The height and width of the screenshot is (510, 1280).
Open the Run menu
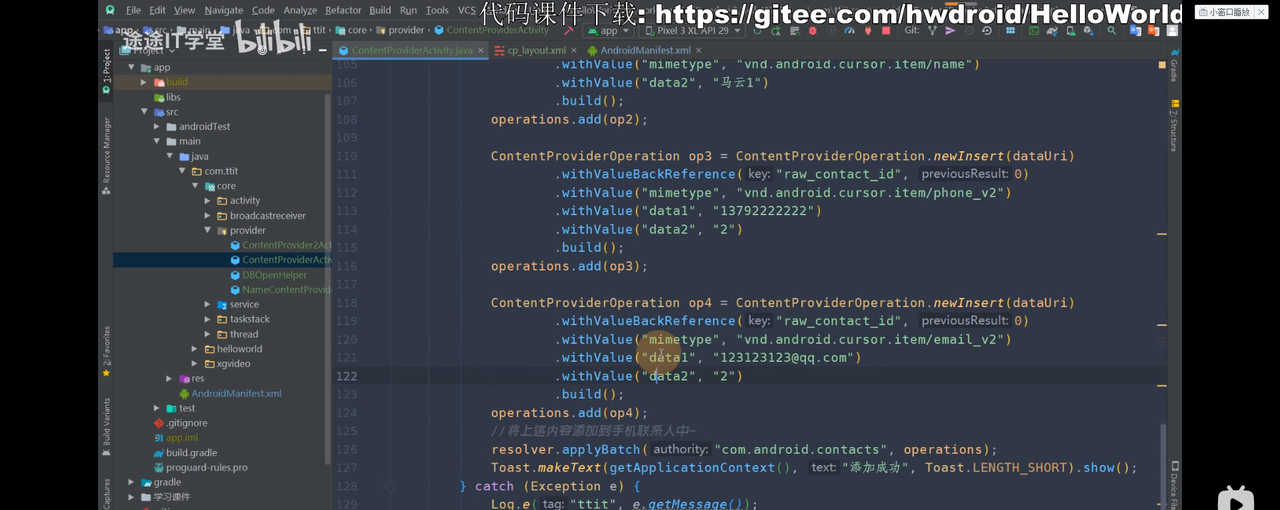408,10
